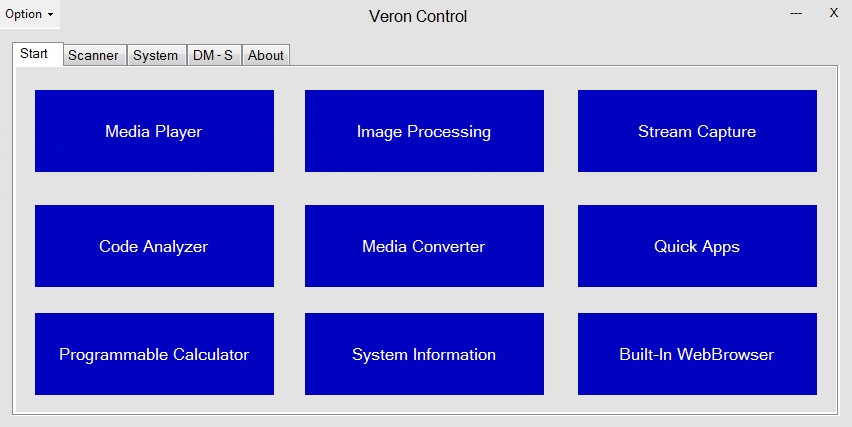The image size is (852, 427).
Task: Click empty area of Start panel
Action: pos(425,188)
